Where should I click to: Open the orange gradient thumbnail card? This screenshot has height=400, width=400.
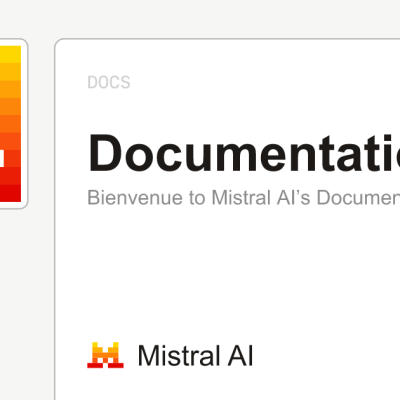coord(13,124)
